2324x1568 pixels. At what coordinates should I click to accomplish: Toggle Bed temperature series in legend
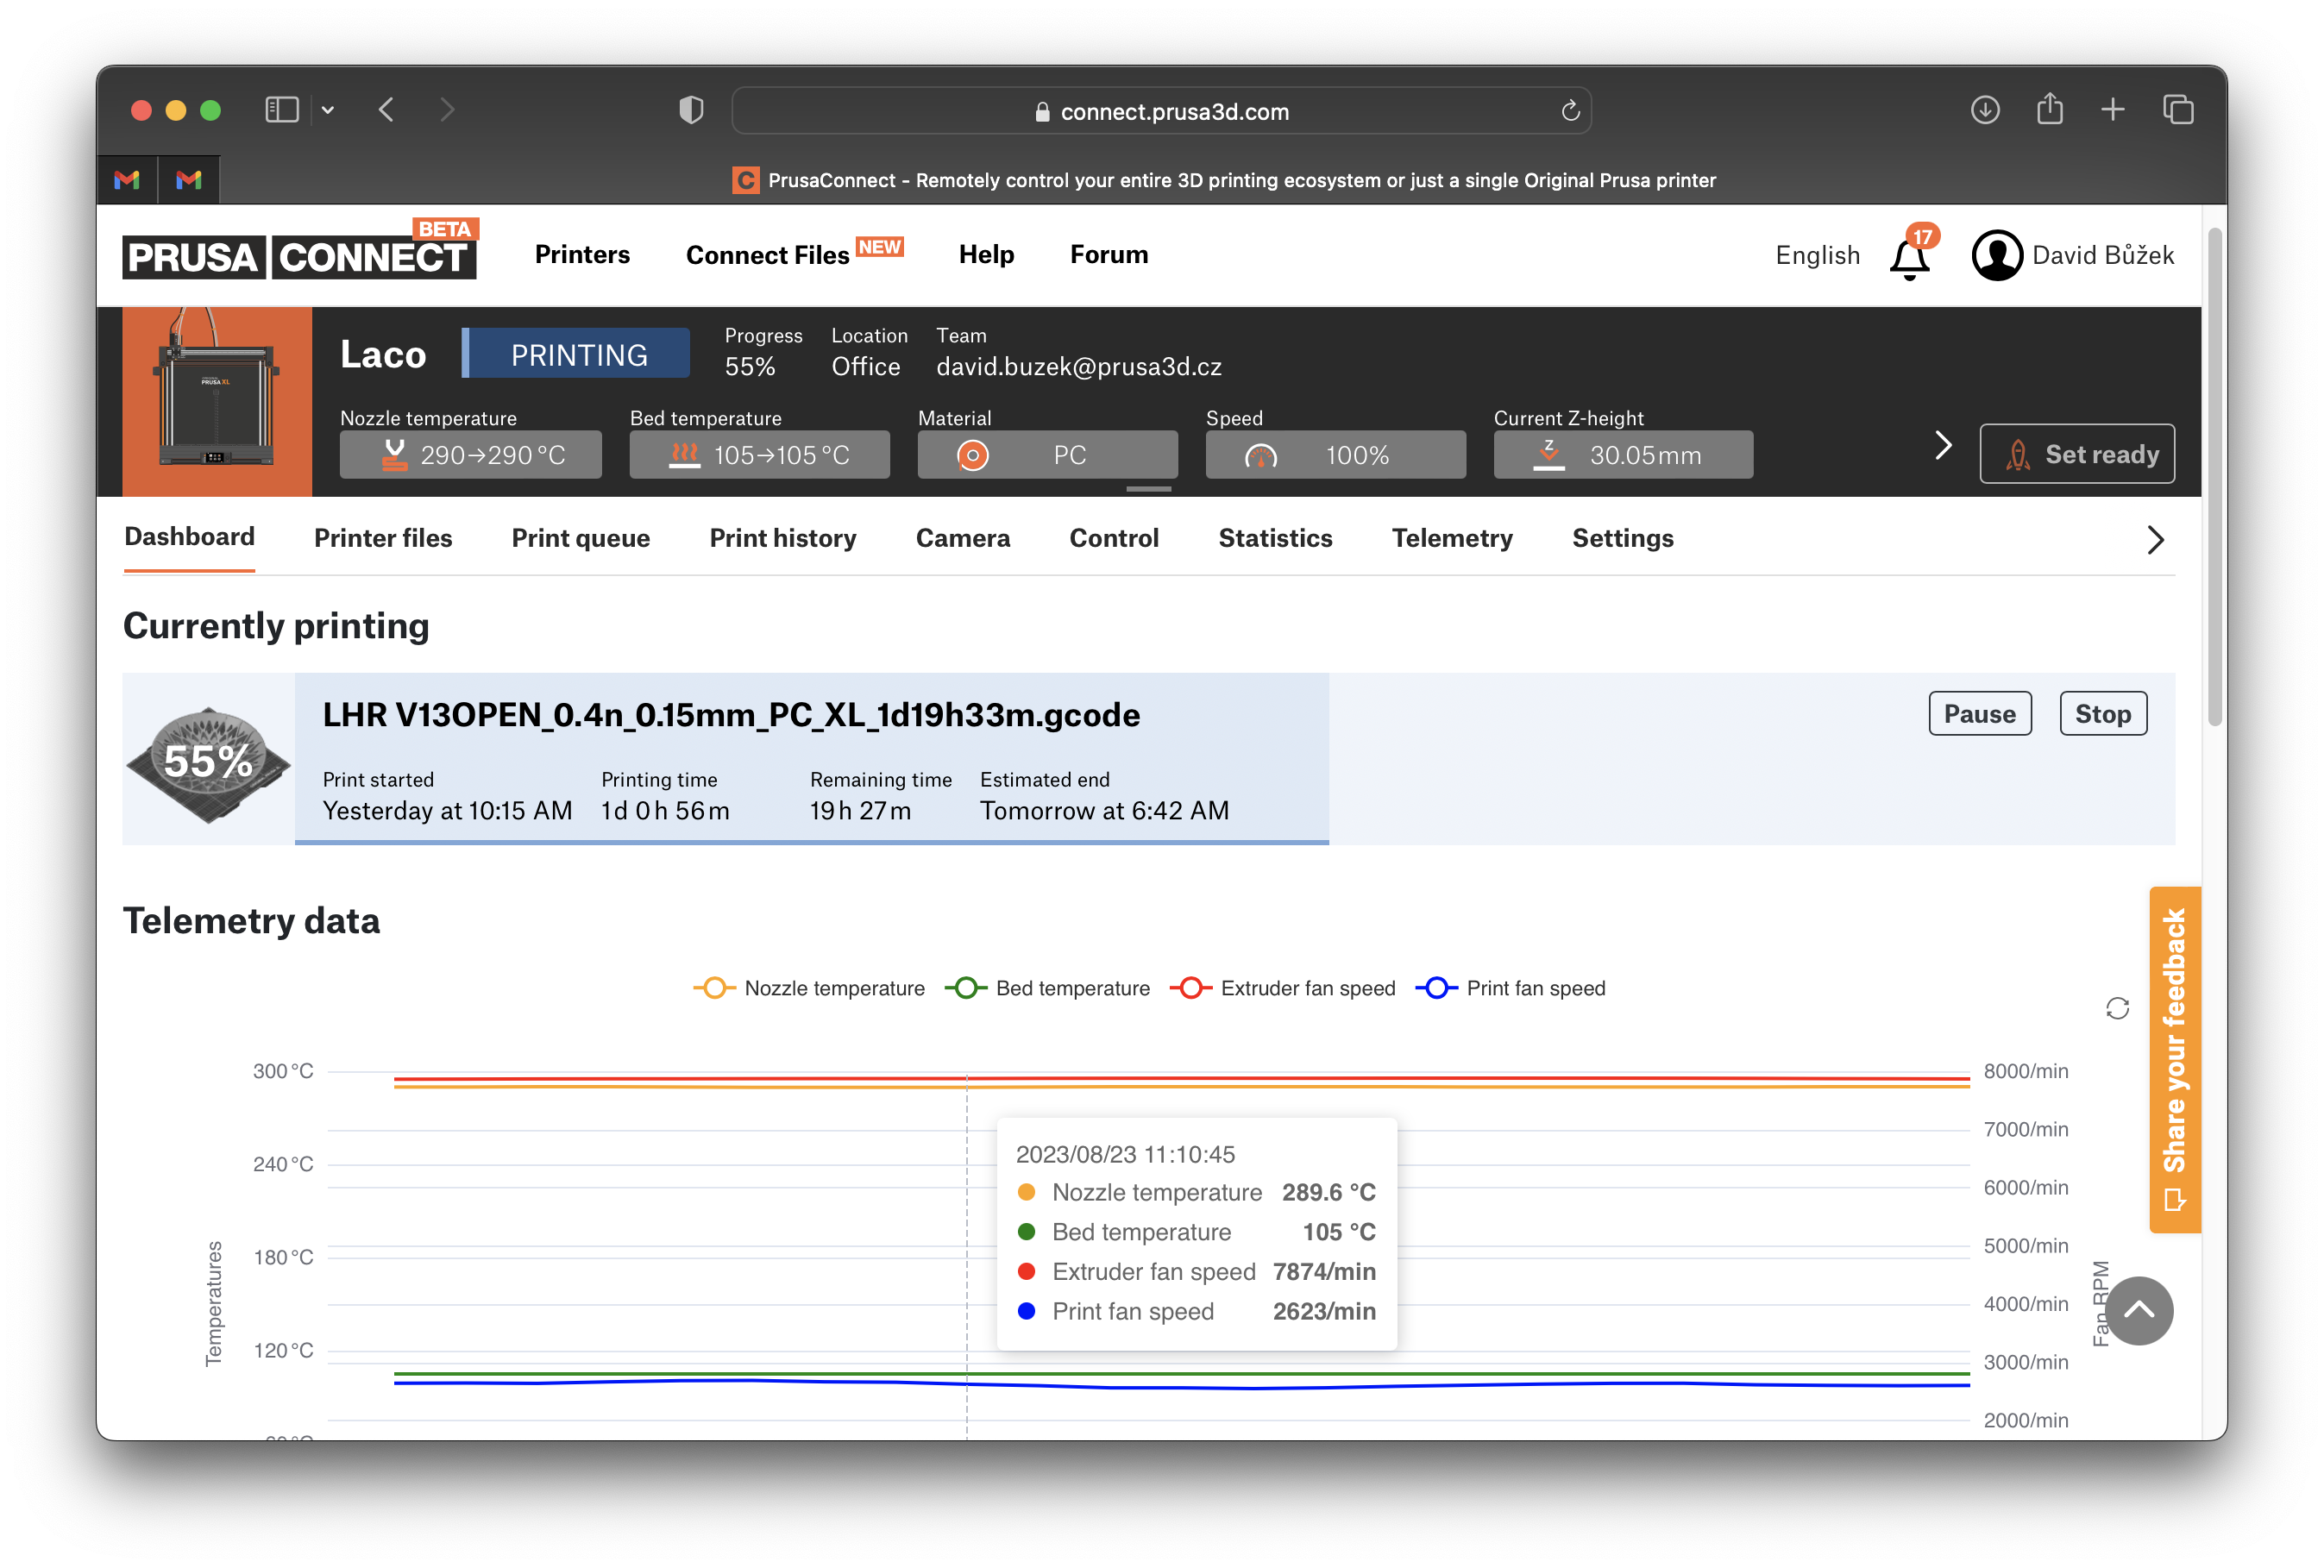point(1047,988)
